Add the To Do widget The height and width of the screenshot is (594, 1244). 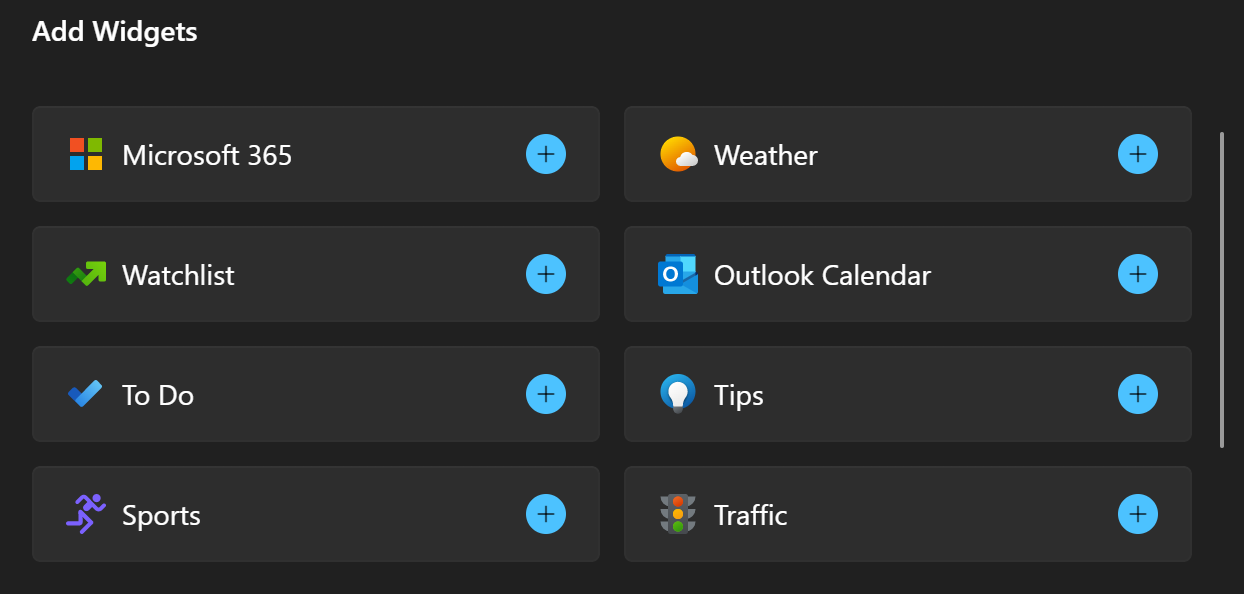coord(545,394)
